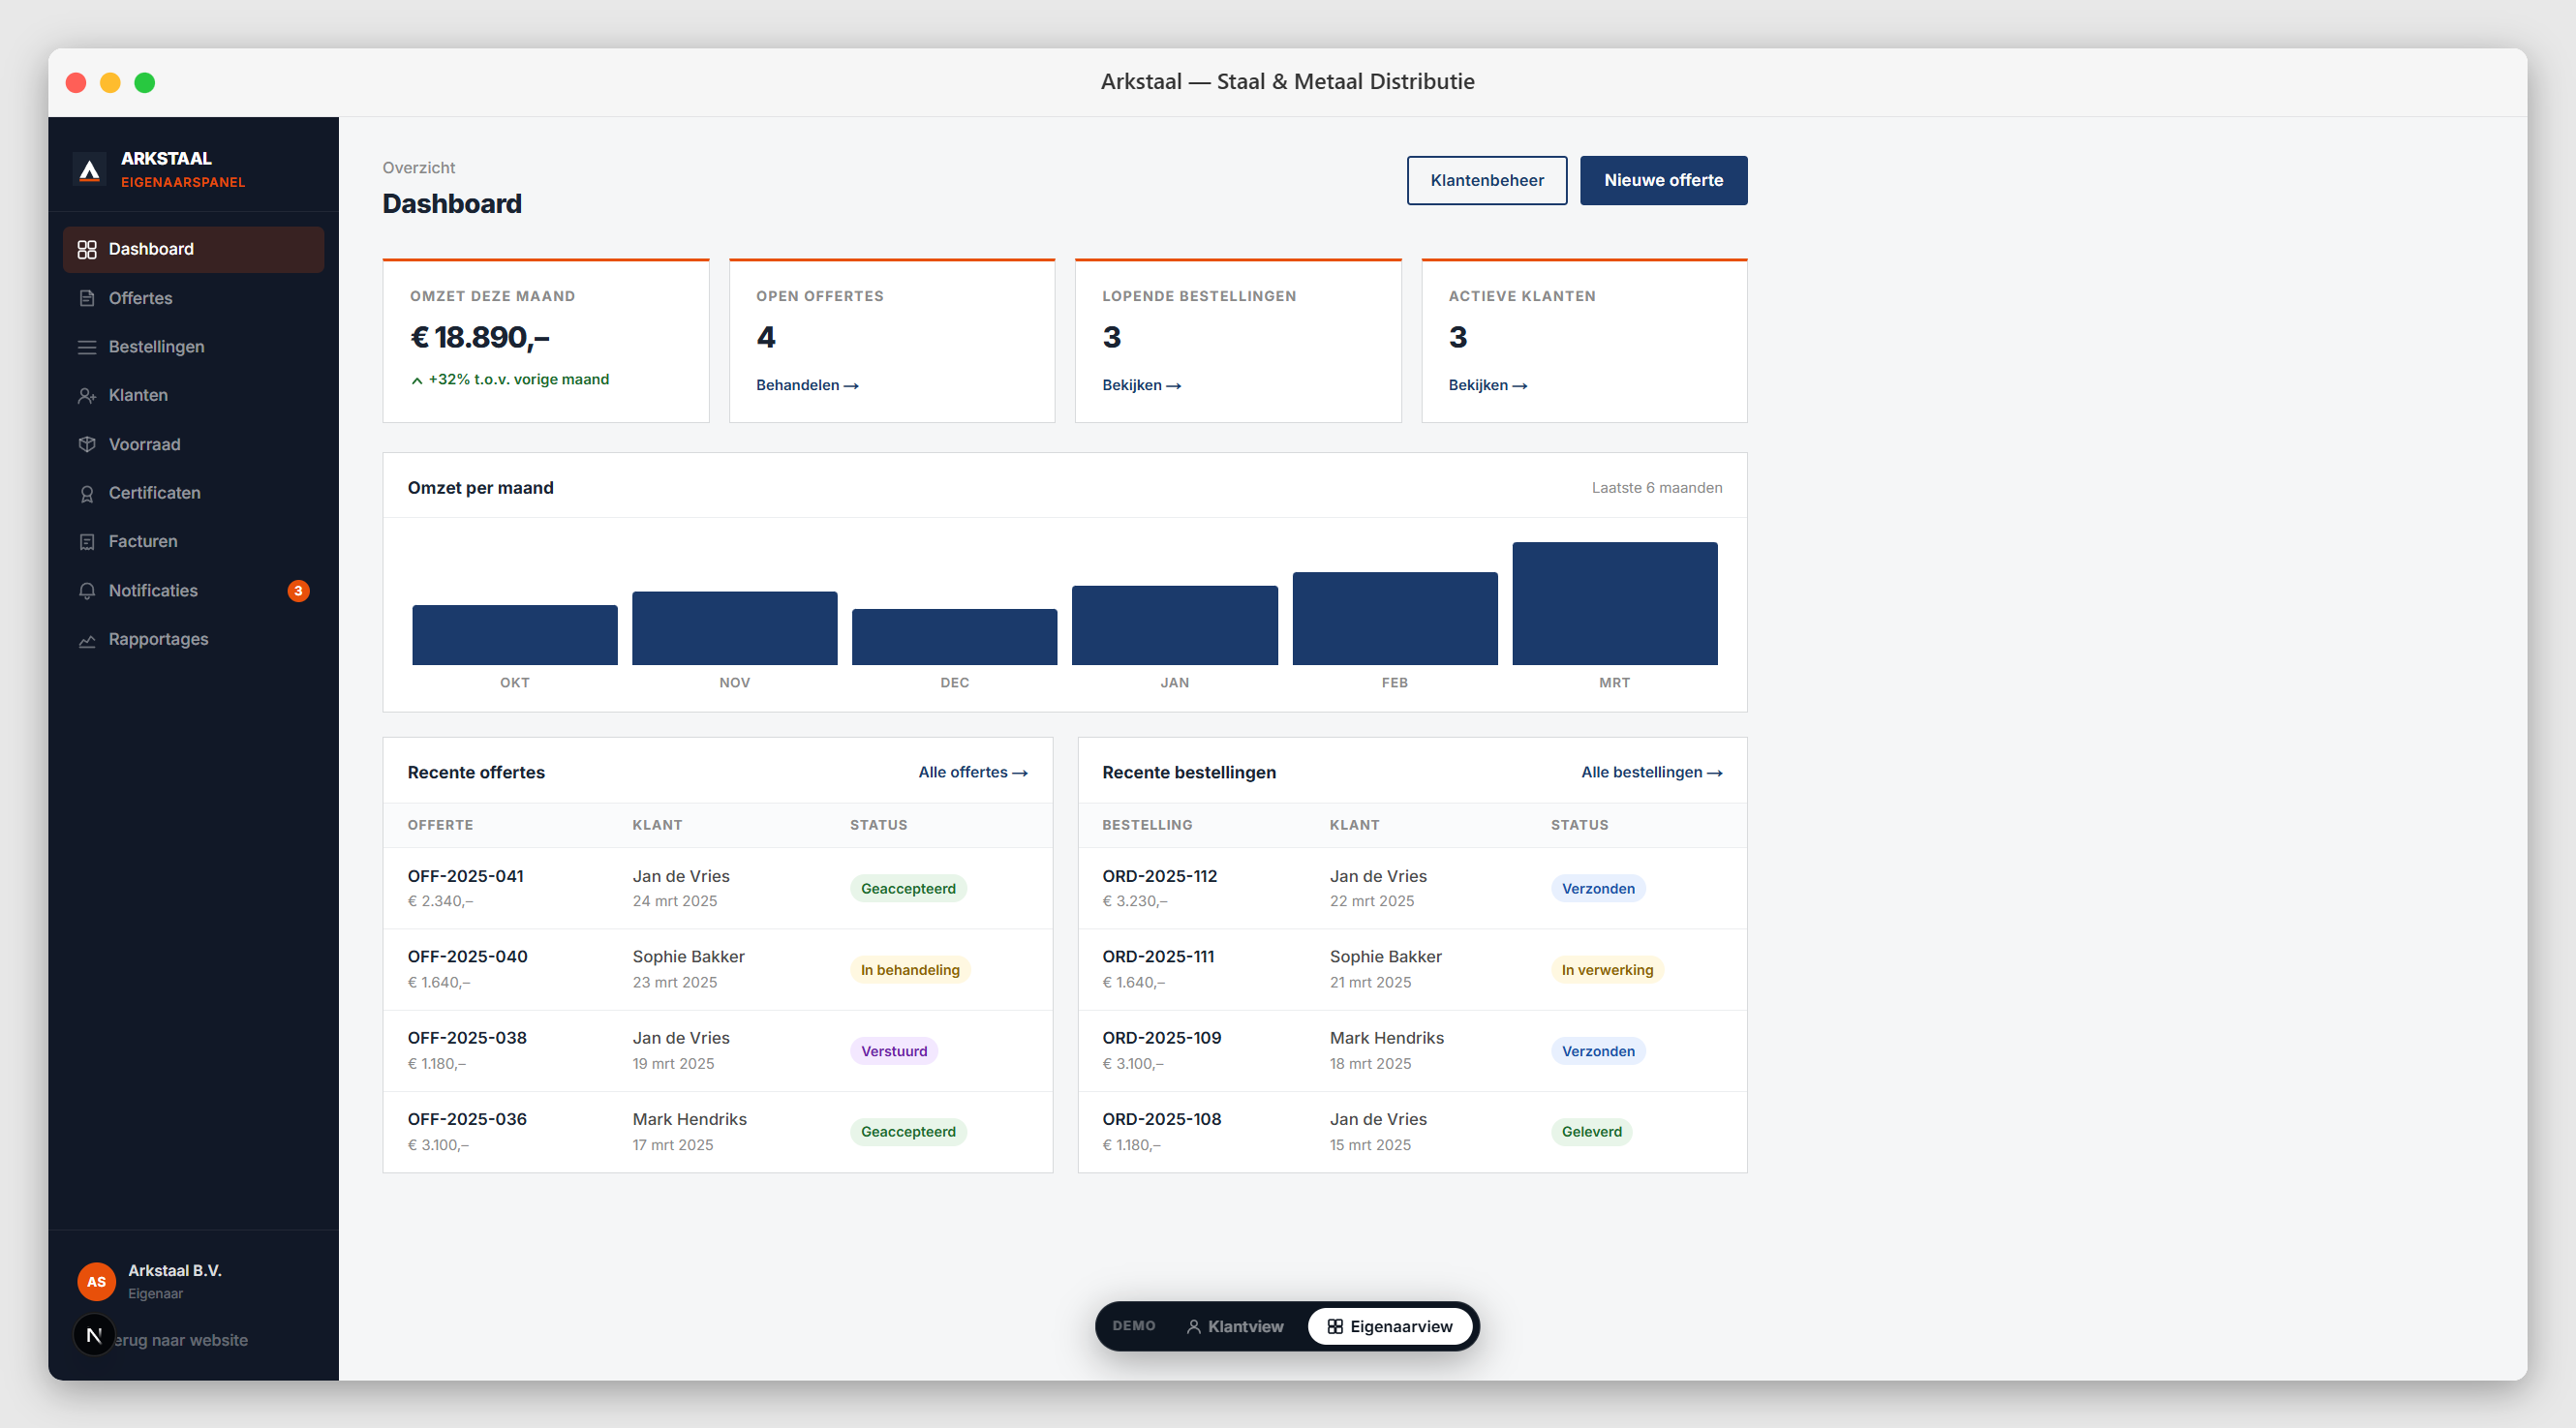Click the Nieuwe offerte button
Screen dimensions: 2576x1428
click(1663, 180)
